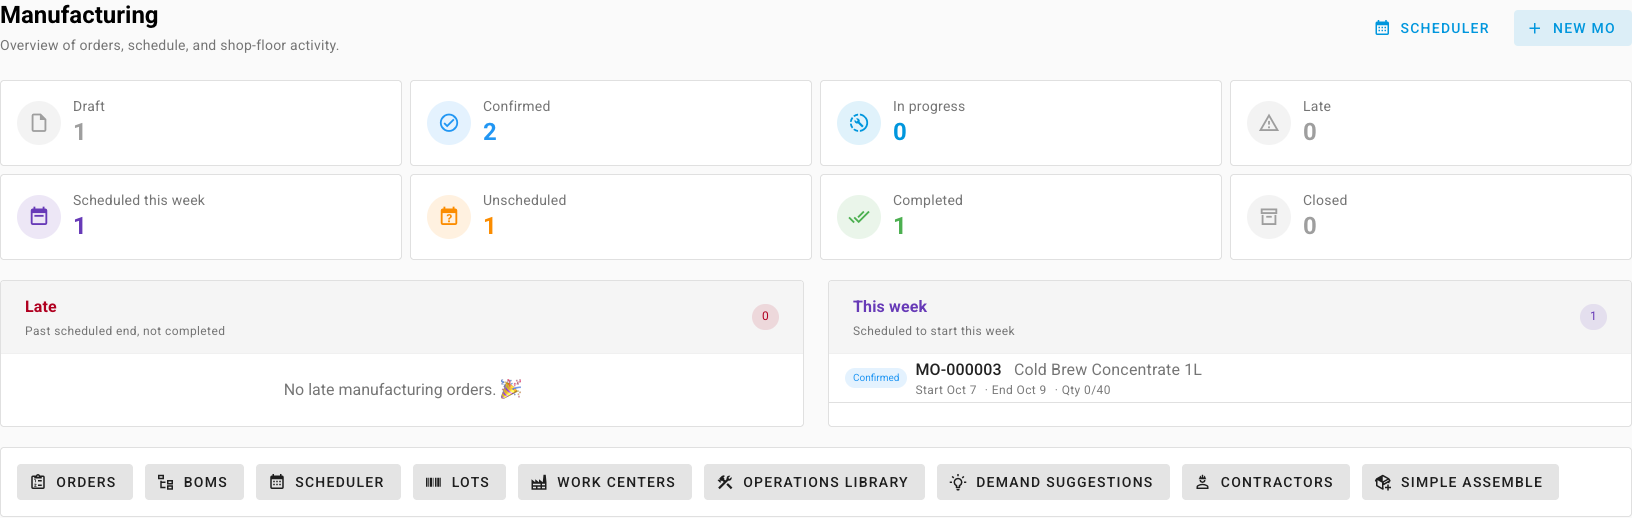Click the Confirmed checkmark circle icon
This screenshot has height=518, width=1632.
[449, 123]
